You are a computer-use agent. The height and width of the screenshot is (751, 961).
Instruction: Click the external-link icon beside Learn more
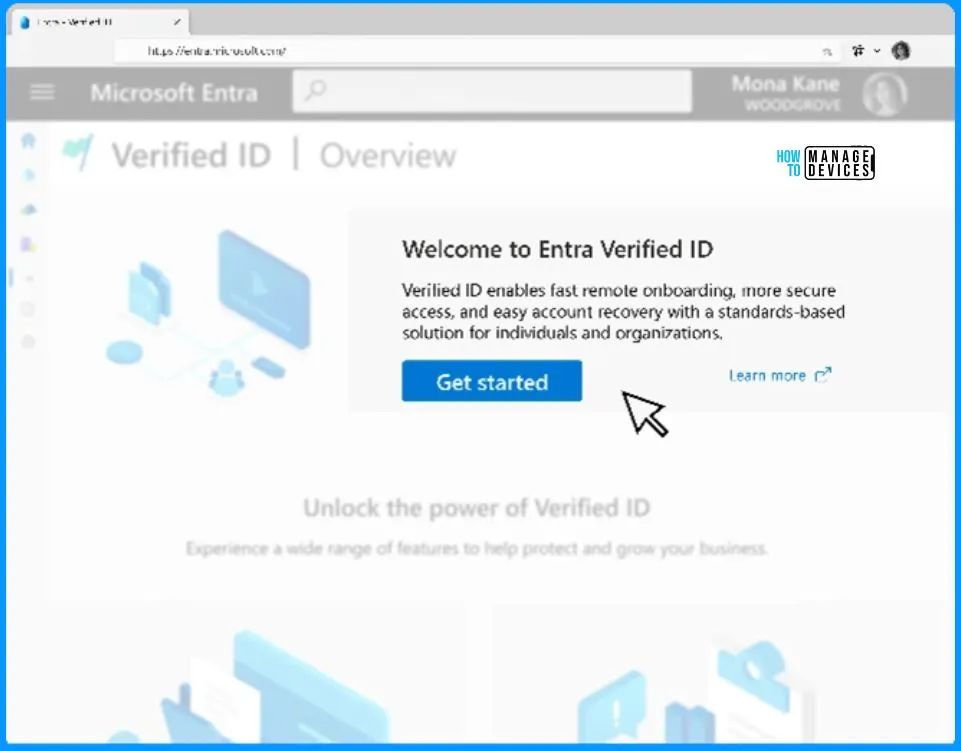click(822, 375)
